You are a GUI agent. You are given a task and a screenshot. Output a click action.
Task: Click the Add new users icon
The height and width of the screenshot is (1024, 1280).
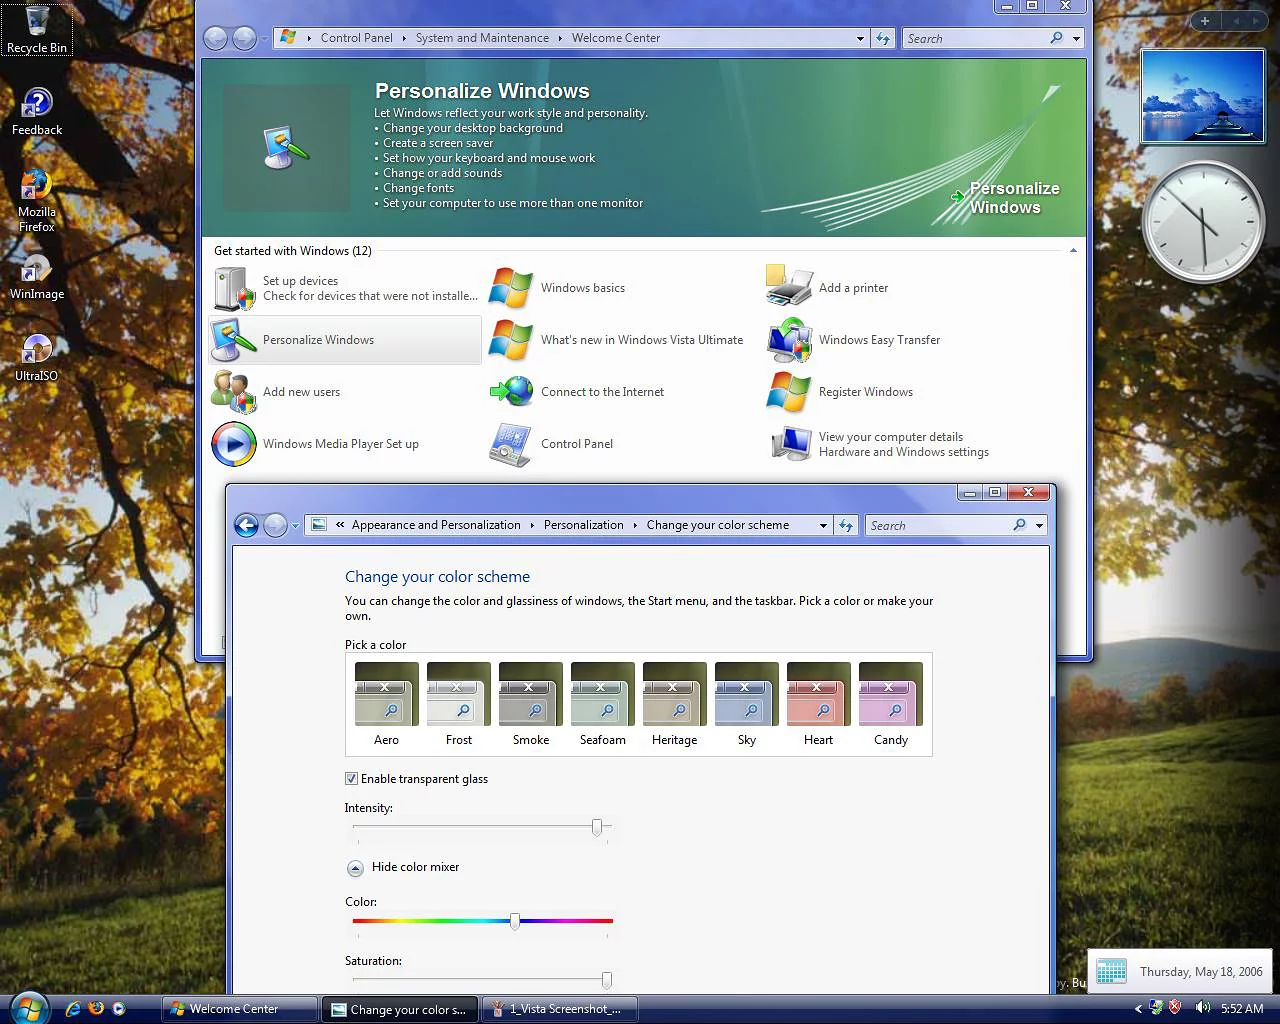pyautogui.click(x=233, y=392)
